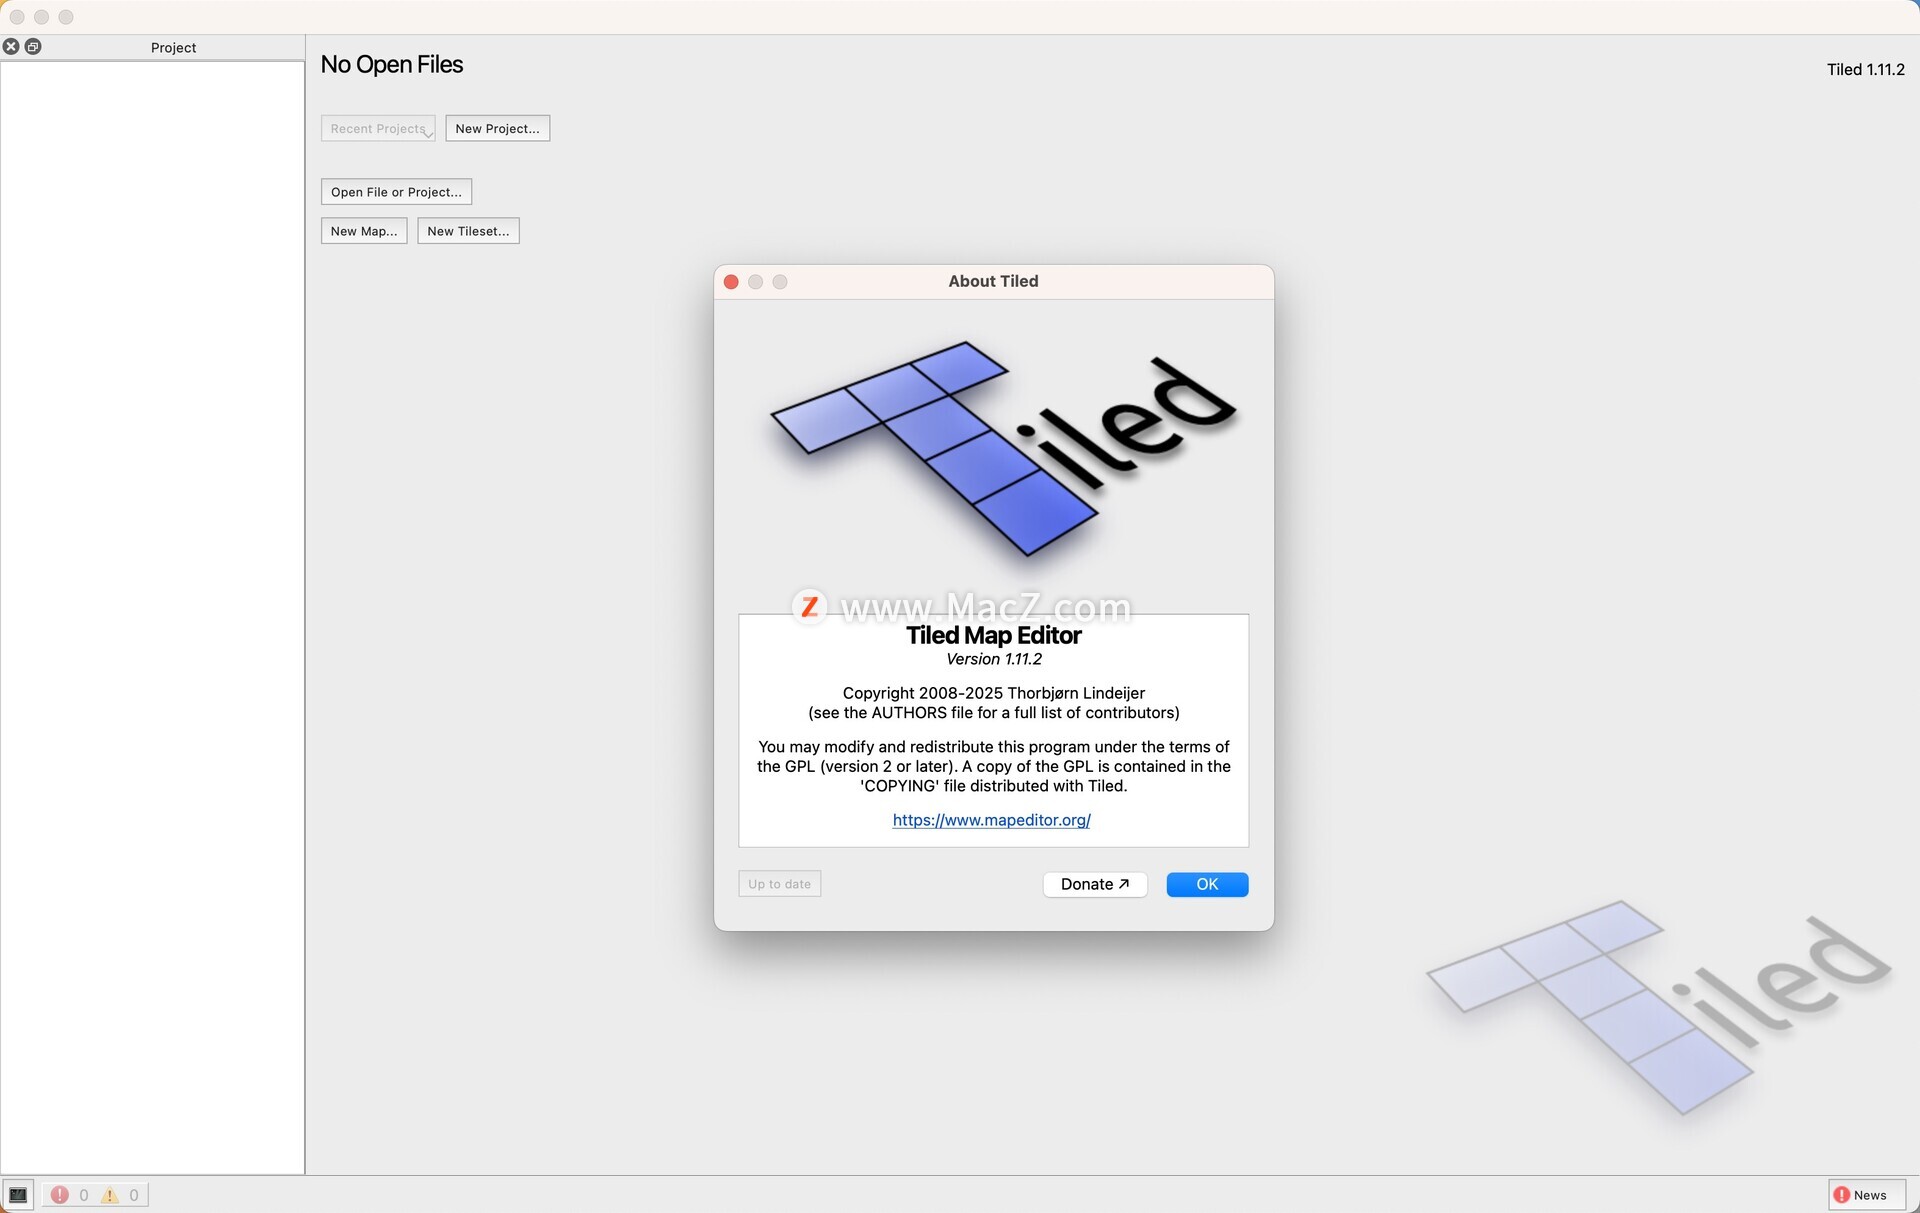Open the mapeditor.org link in About dialog
The width and height of the screenshot is (1920, 1213).
tap(991, 819)
